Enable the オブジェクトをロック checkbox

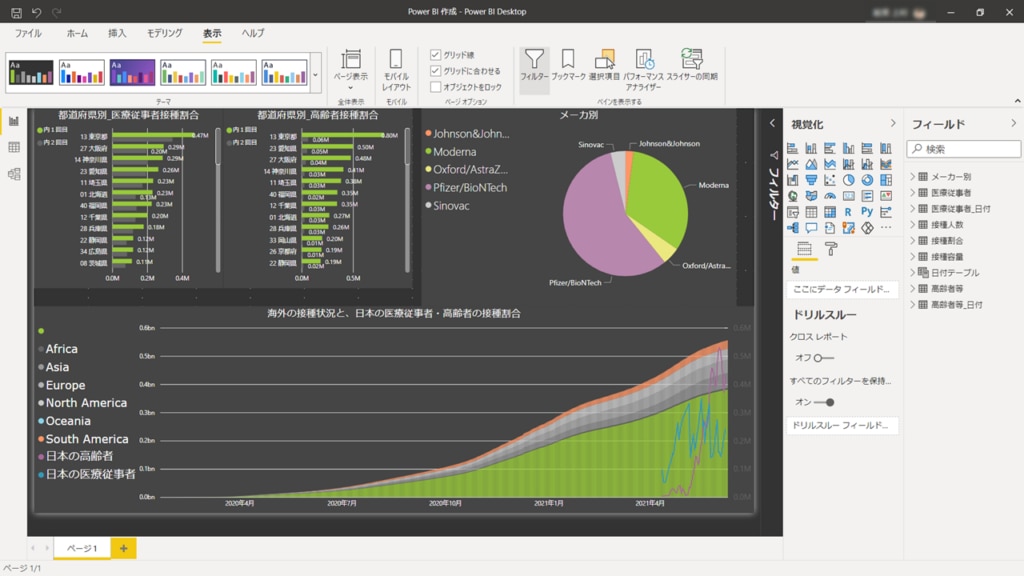tap(436, 87)
